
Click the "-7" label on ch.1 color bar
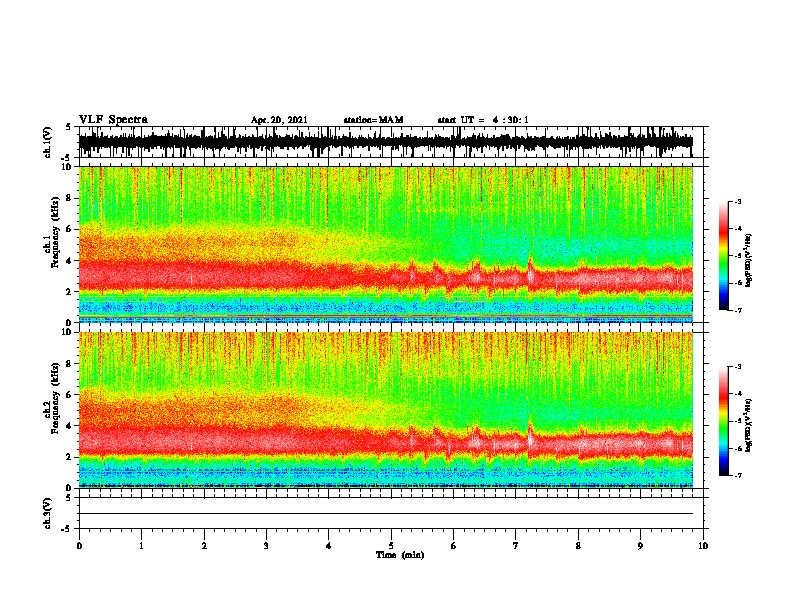pos(737,310)
